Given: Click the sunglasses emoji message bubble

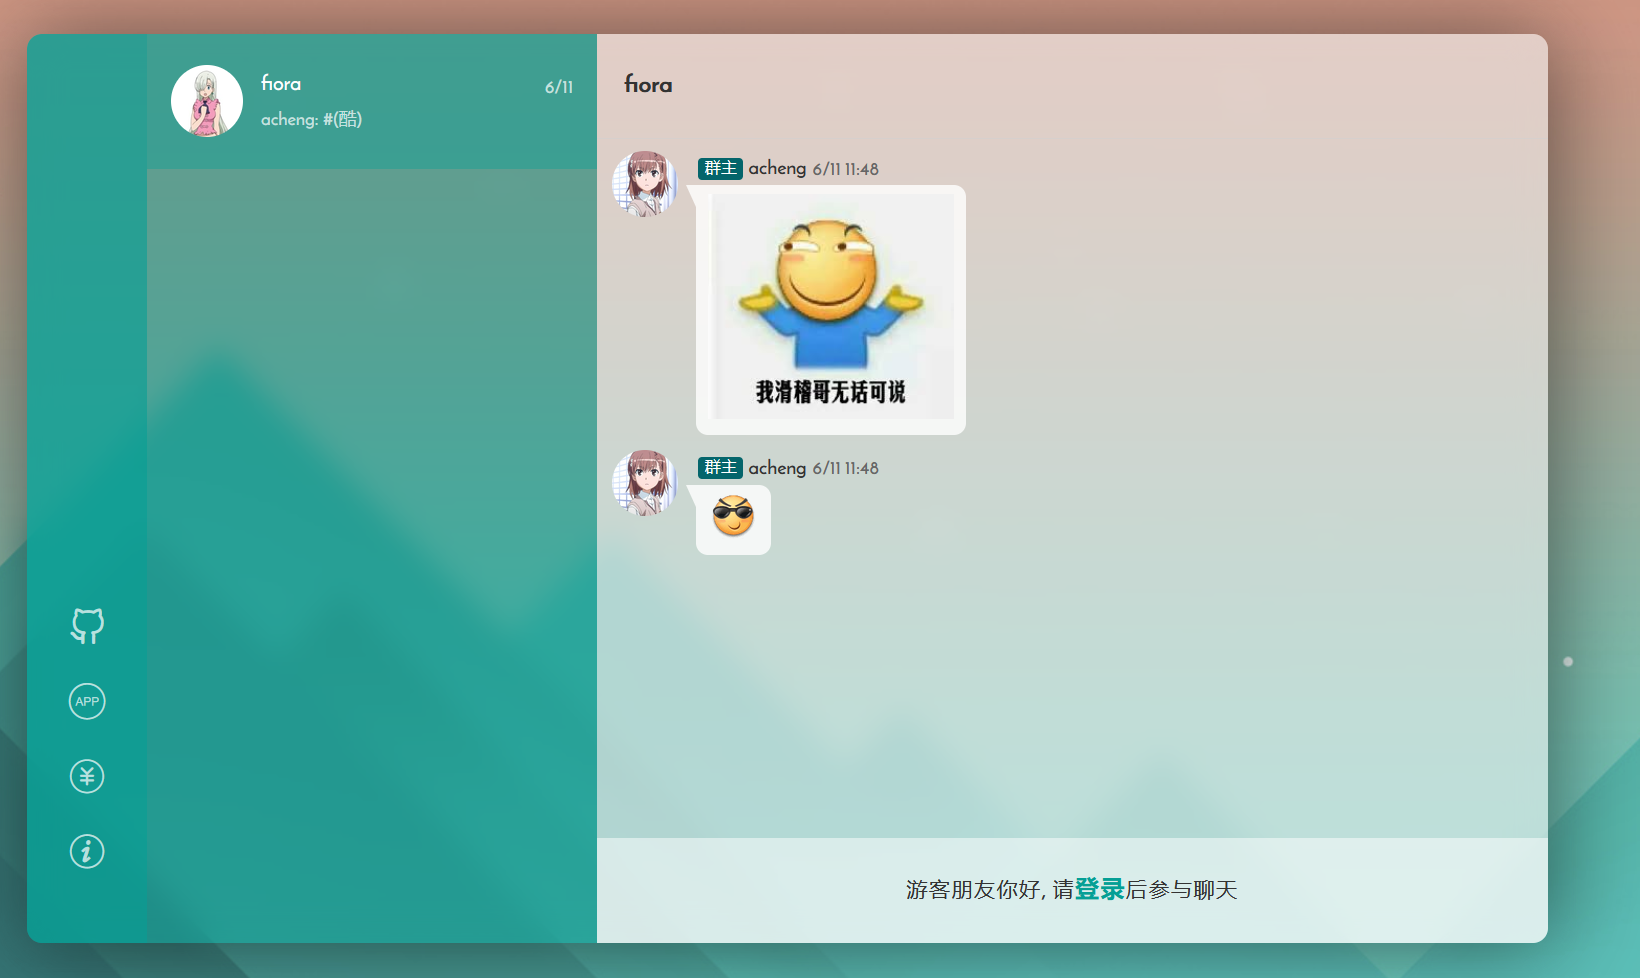Looking at the screenshot, I should coord(733,519).
